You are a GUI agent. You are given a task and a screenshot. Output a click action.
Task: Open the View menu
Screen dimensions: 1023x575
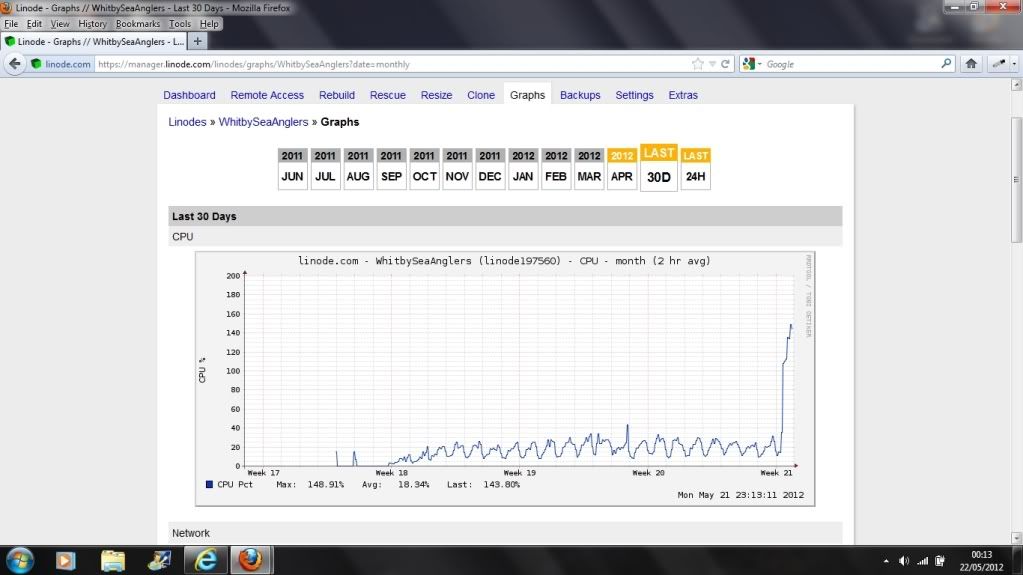coord(59,23)
